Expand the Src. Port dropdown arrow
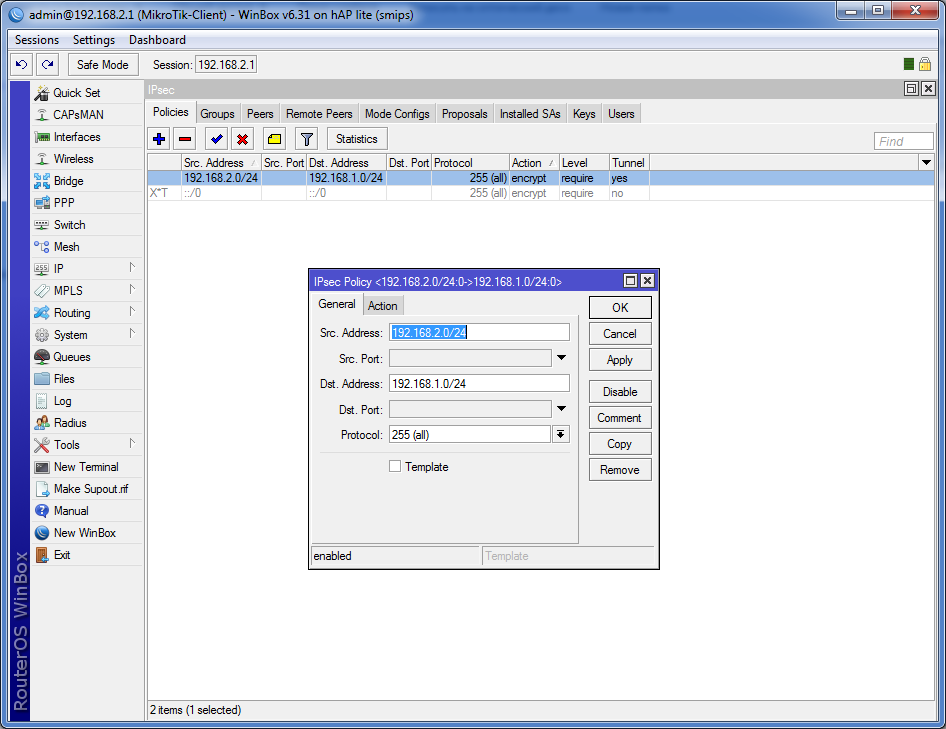946x729 pixels. click(561, 358)
